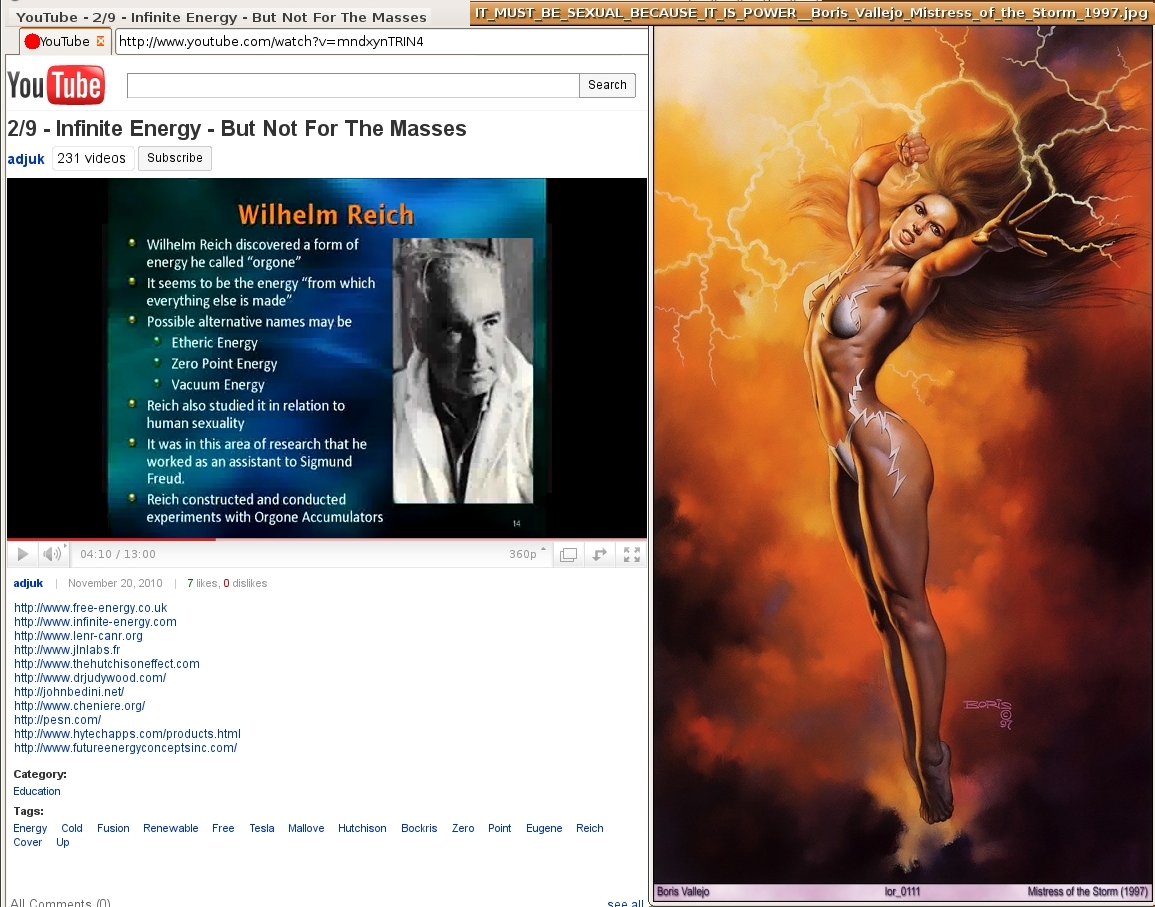This screenshot has width=1155, height=907.
Task: Click the Search button
Action: [x=607, y=85]
